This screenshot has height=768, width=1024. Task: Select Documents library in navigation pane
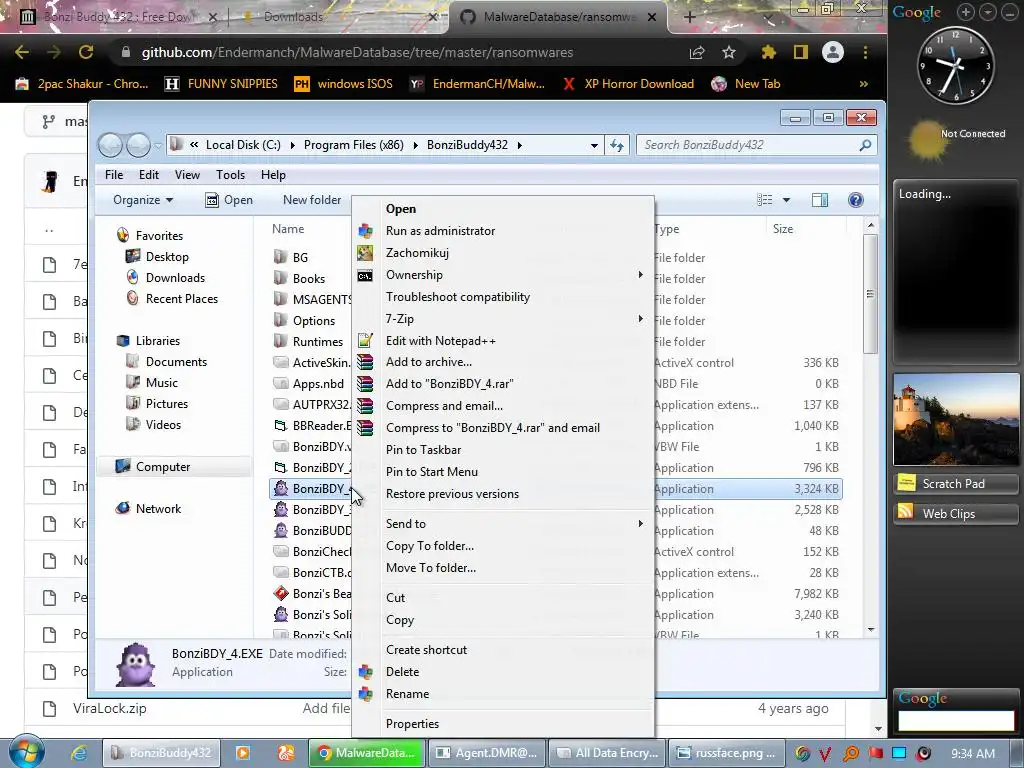click(x=176, y=362)
